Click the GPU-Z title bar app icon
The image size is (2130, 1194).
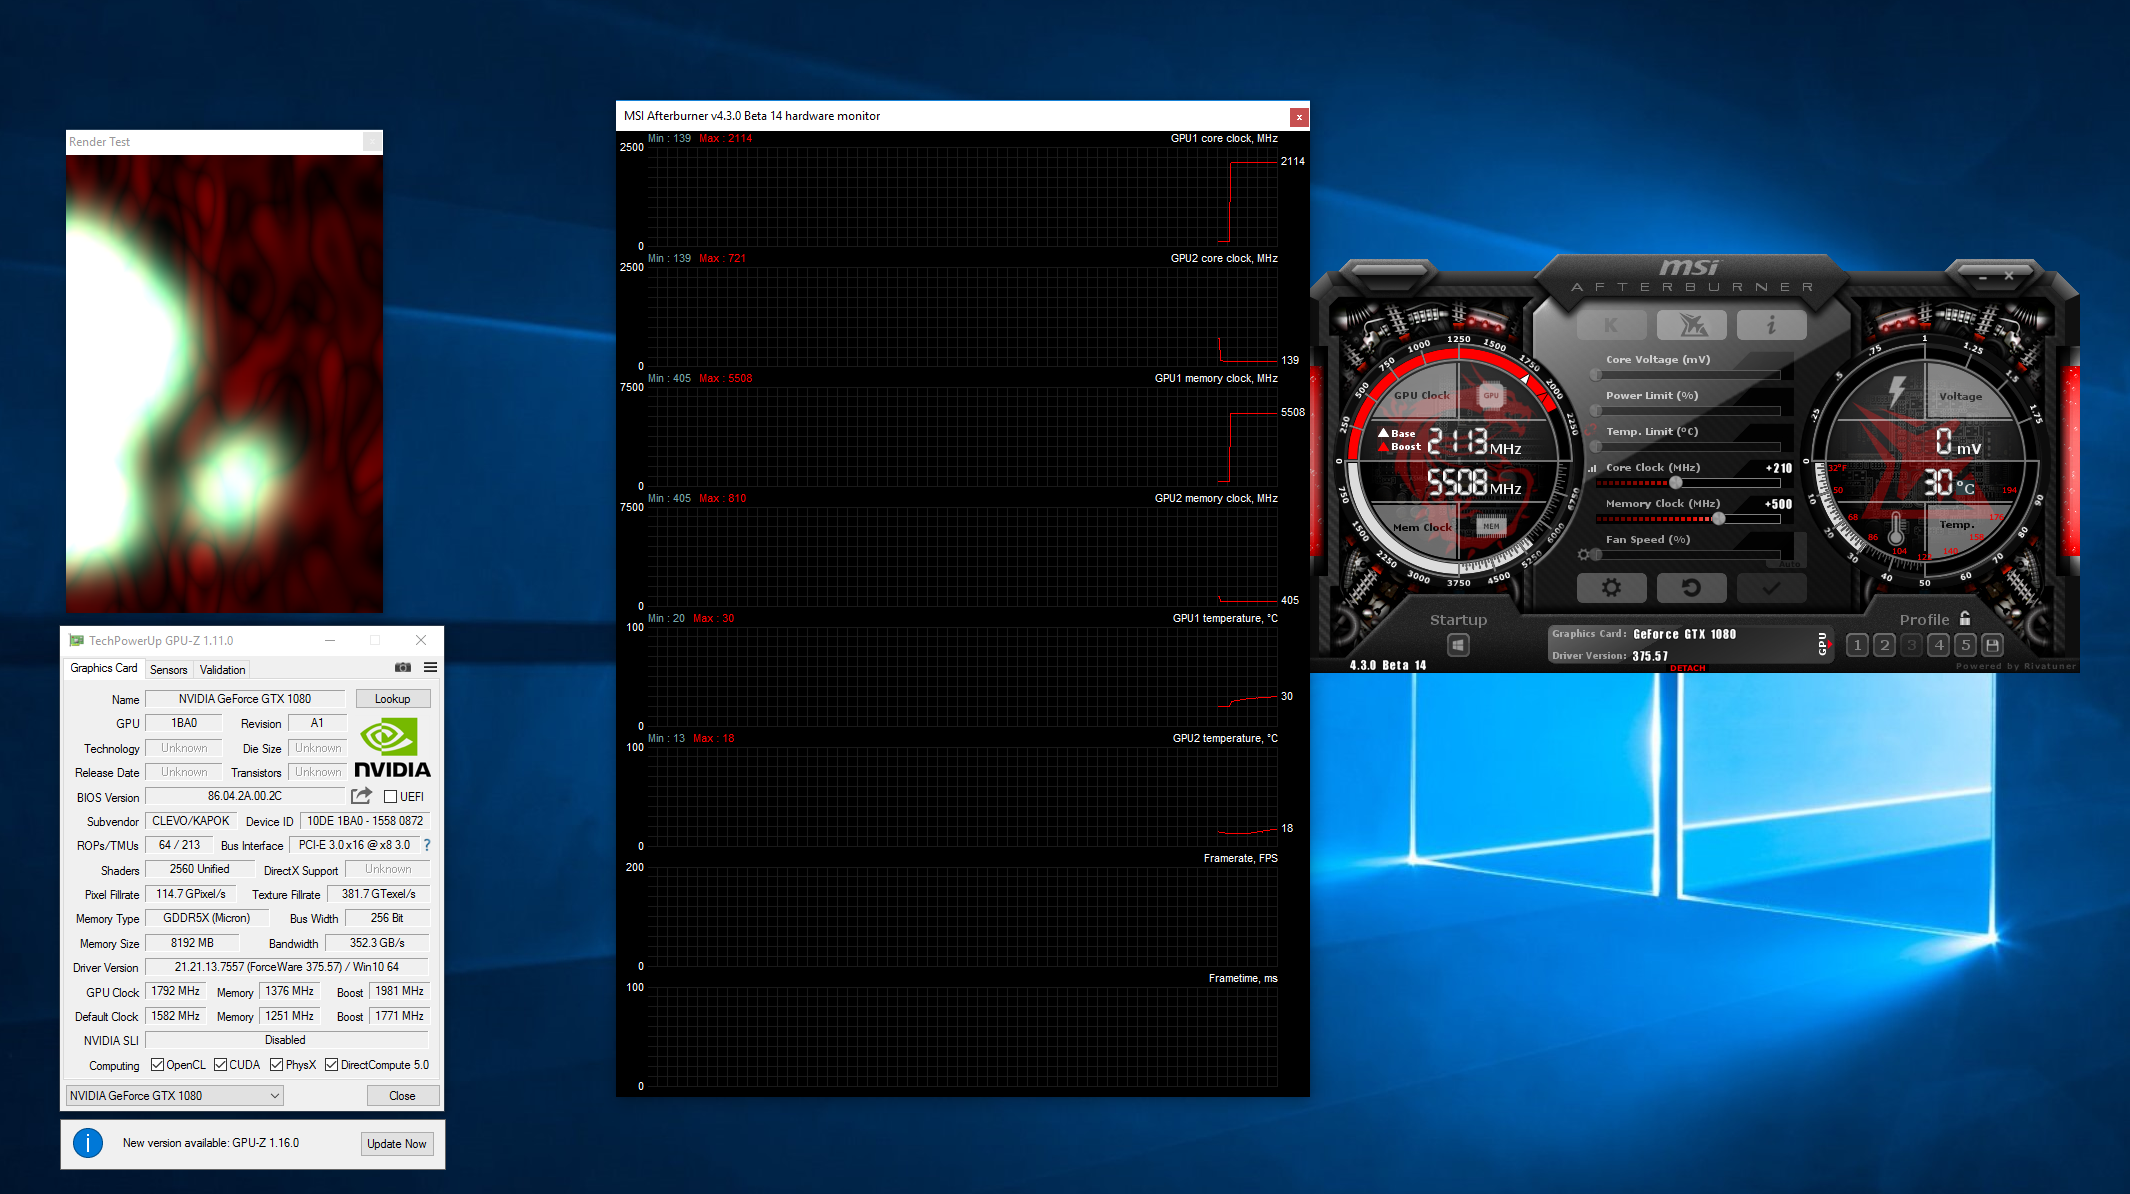pyautogui.click(x=76, y=641)
